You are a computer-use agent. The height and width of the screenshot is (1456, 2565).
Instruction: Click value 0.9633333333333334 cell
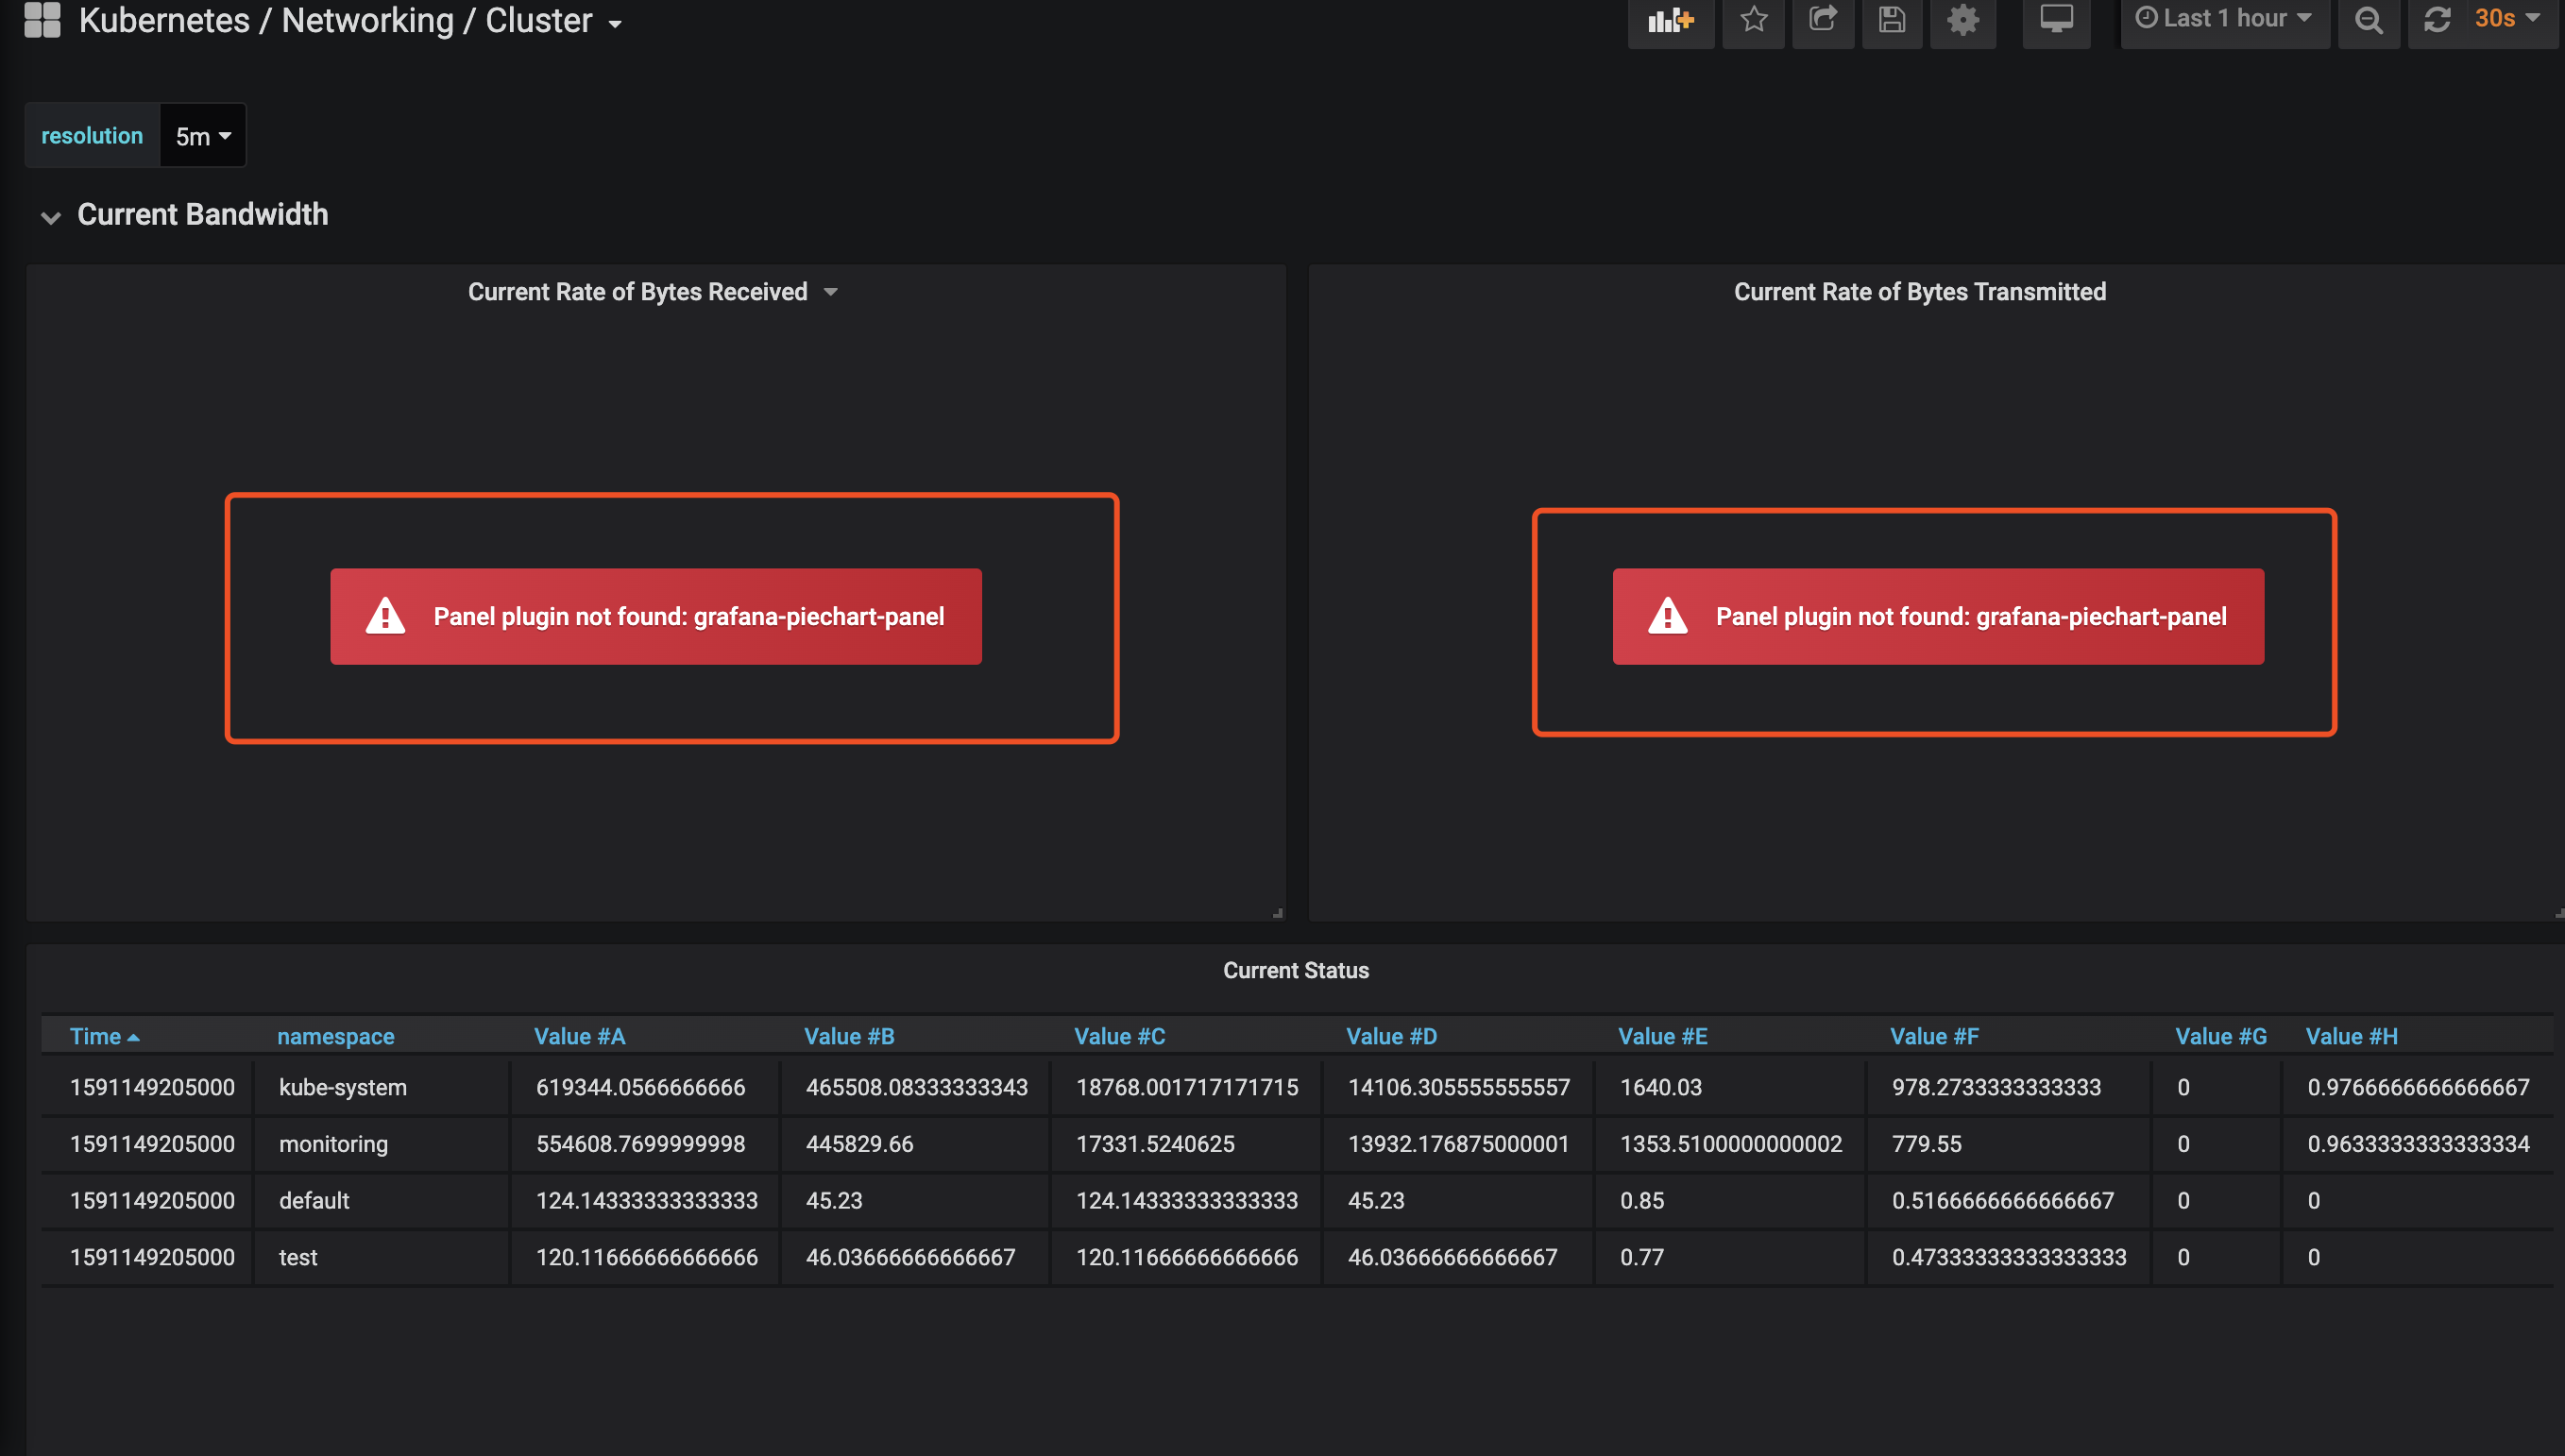coord(2418,1144)
